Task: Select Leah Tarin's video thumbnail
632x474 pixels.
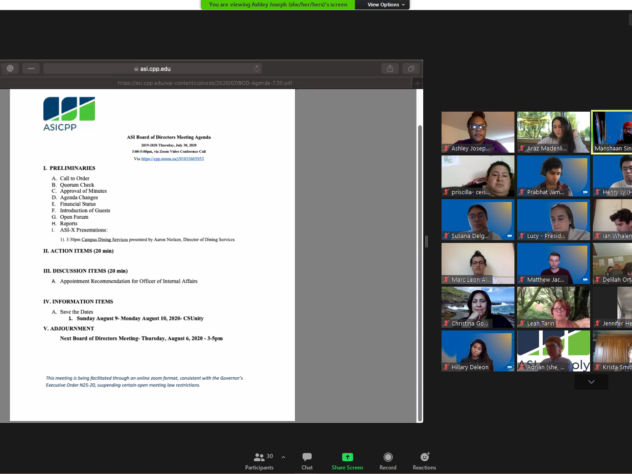Action: click(x=553, y=307)
